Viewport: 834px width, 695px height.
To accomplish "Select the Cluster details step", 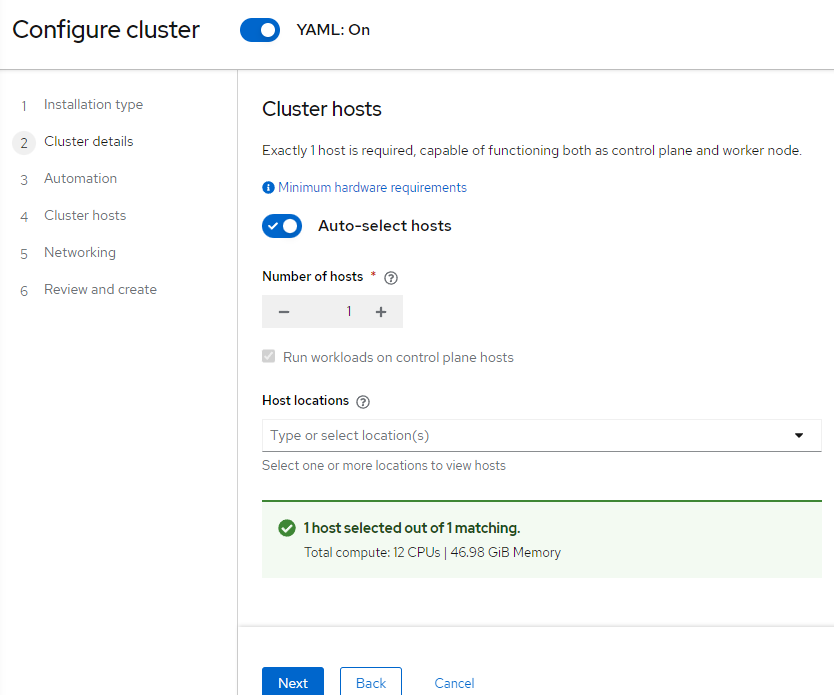I will click(x=88, y=142).
